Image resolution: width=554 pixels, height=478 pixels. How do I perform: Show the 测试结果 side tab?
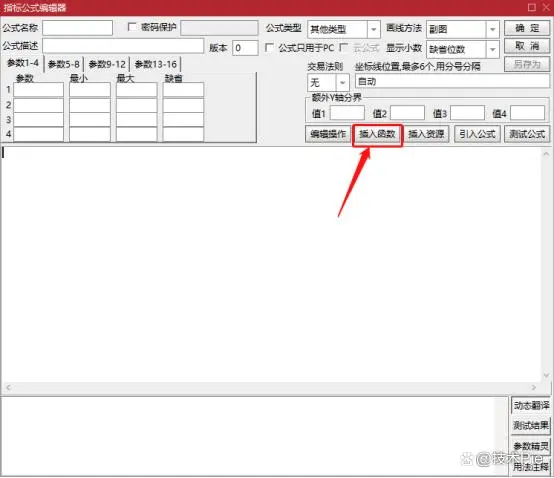click(x=531, y=426)
